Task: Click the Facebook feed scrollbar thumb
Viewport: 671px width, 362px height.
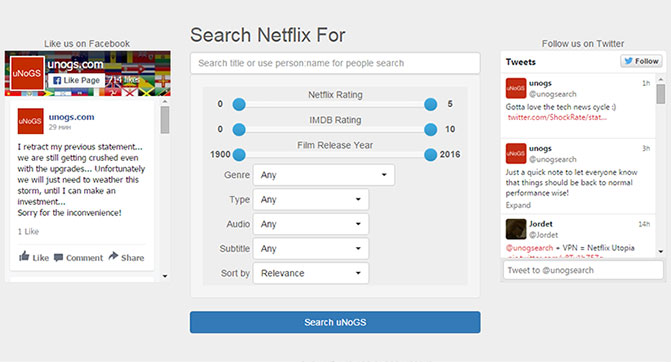Action: click(x=165, y=120)
